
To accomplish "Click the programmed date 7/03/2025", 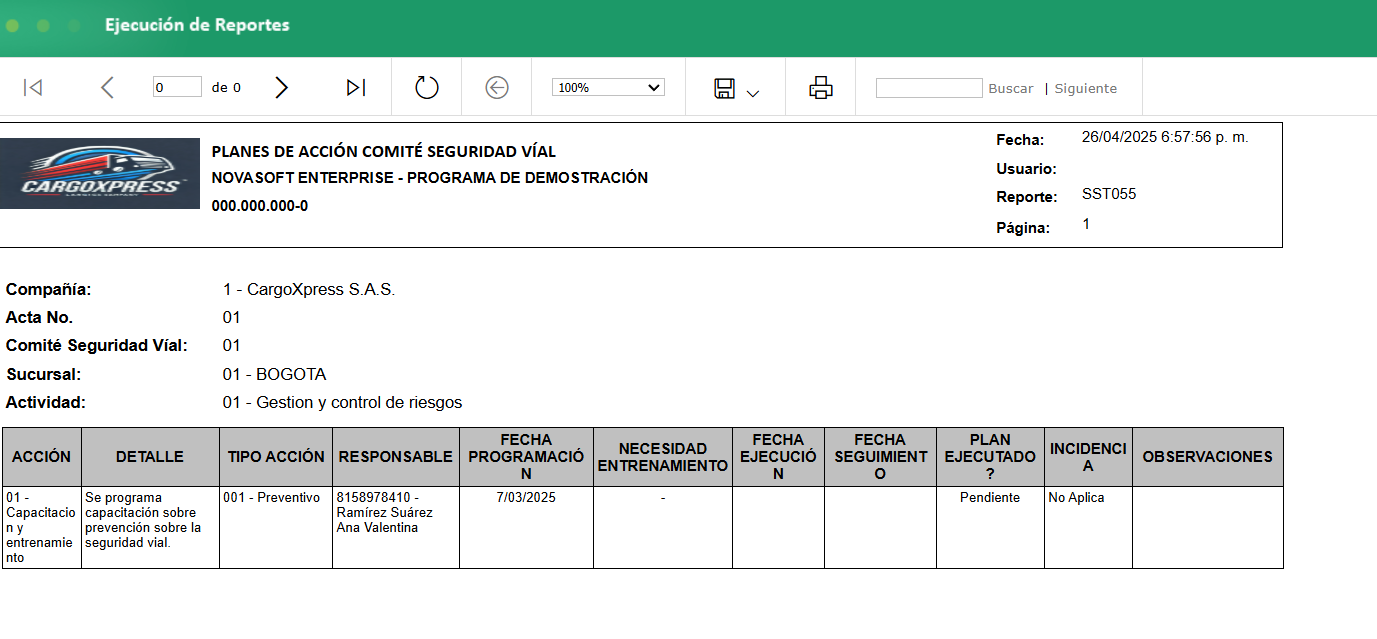I will tap(526, 497).
